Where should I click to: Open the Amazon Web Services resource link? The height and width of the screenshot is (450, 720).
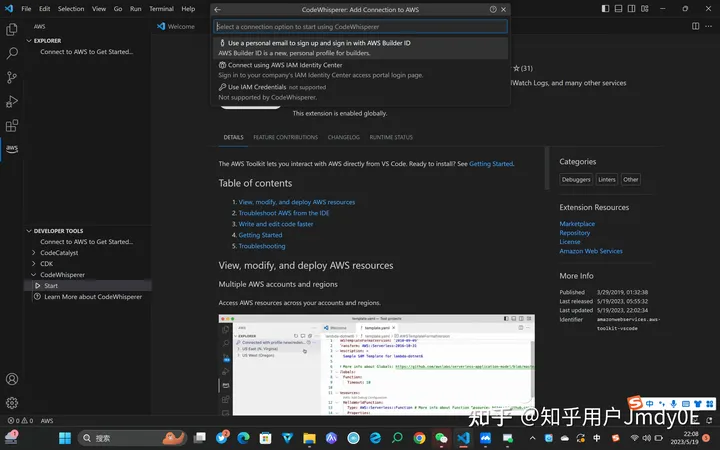[x=591, y=251]
